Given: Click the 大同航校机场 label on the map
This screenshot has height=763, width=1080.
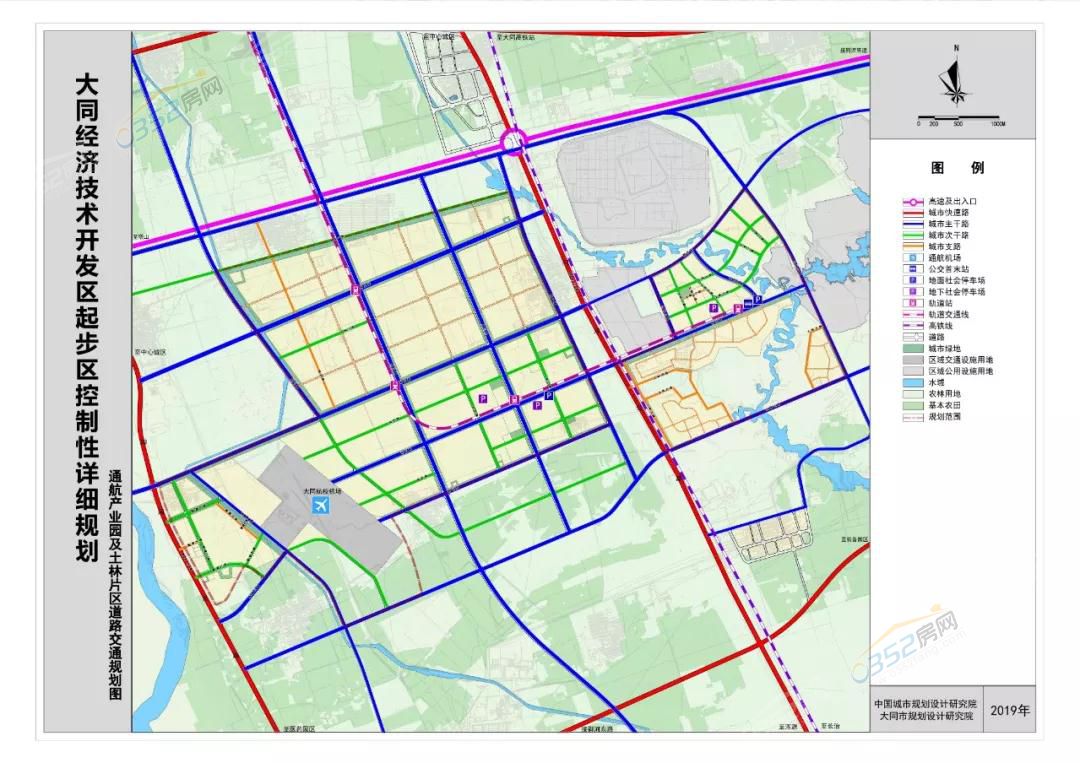Looking at the screenshot, I should (x=321, y=491).
